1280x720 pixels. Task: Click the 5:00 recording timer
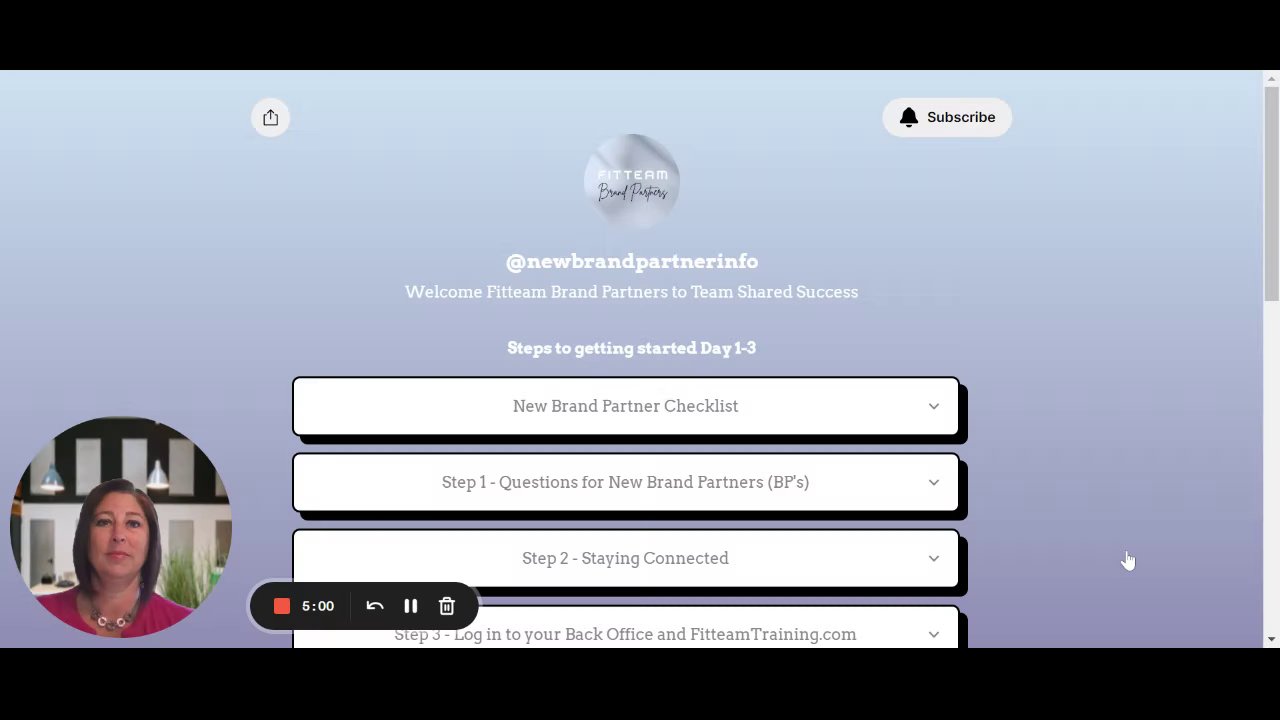(318, 606)
